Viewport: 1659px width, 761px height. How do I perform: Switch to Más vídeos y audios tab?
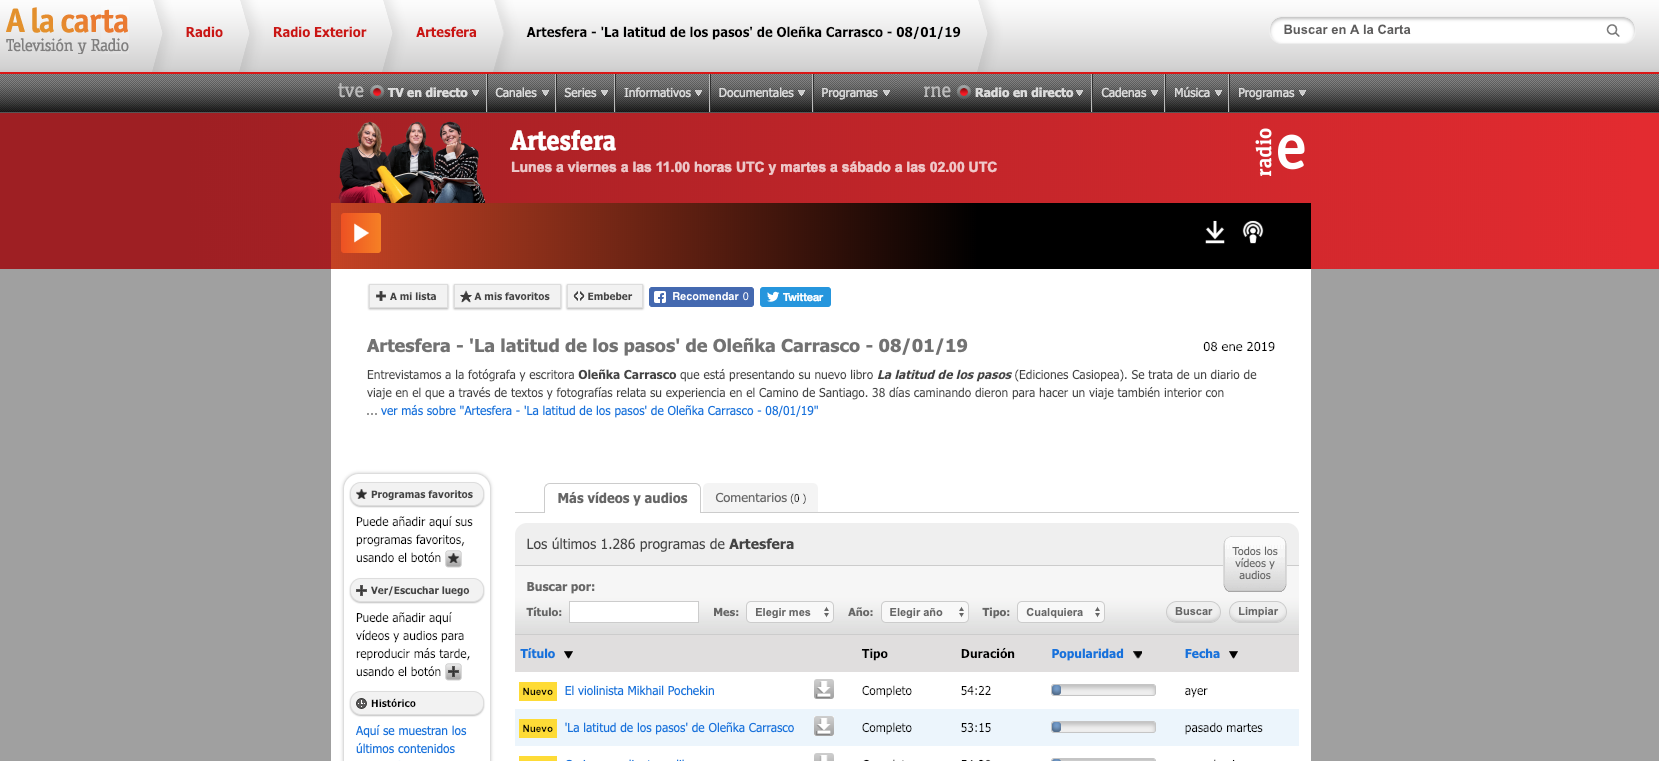point(622,498)
